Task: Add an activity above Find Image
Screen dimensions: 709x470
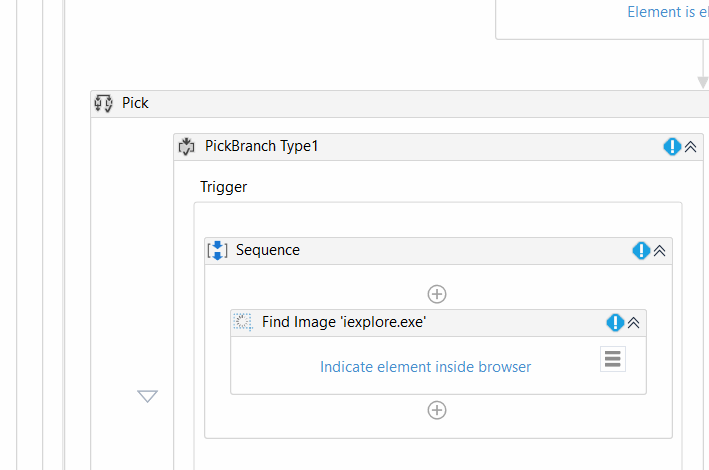Action: pos(437,294)
